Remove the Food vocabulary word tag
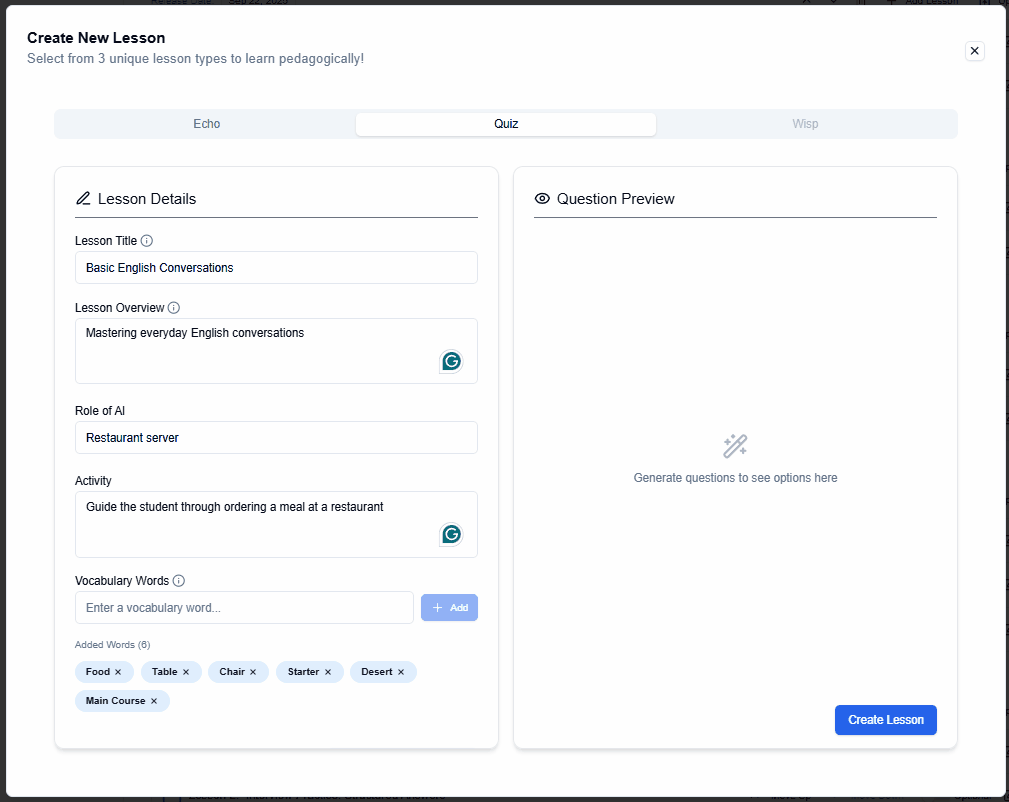This screenshot has height=802, width=1009. [x=118, y=672]
